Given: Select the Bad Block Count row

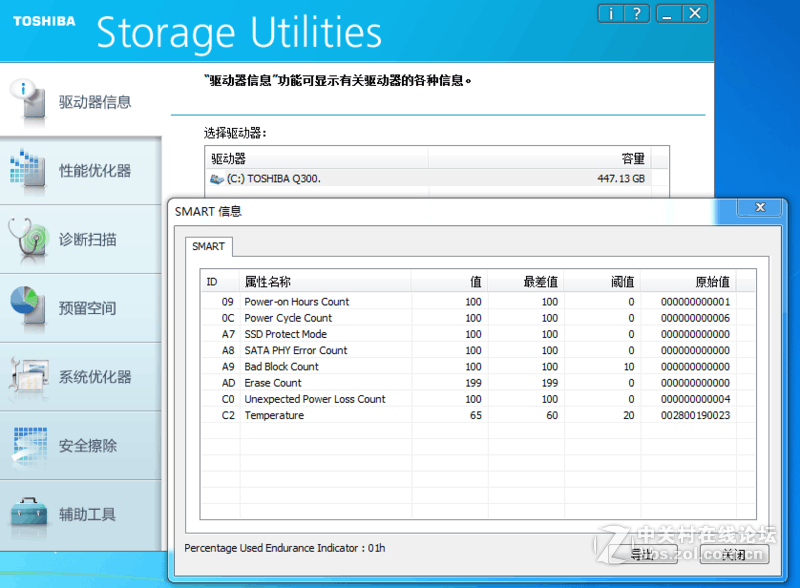Looking at the screenshot, I should [281, 367].
